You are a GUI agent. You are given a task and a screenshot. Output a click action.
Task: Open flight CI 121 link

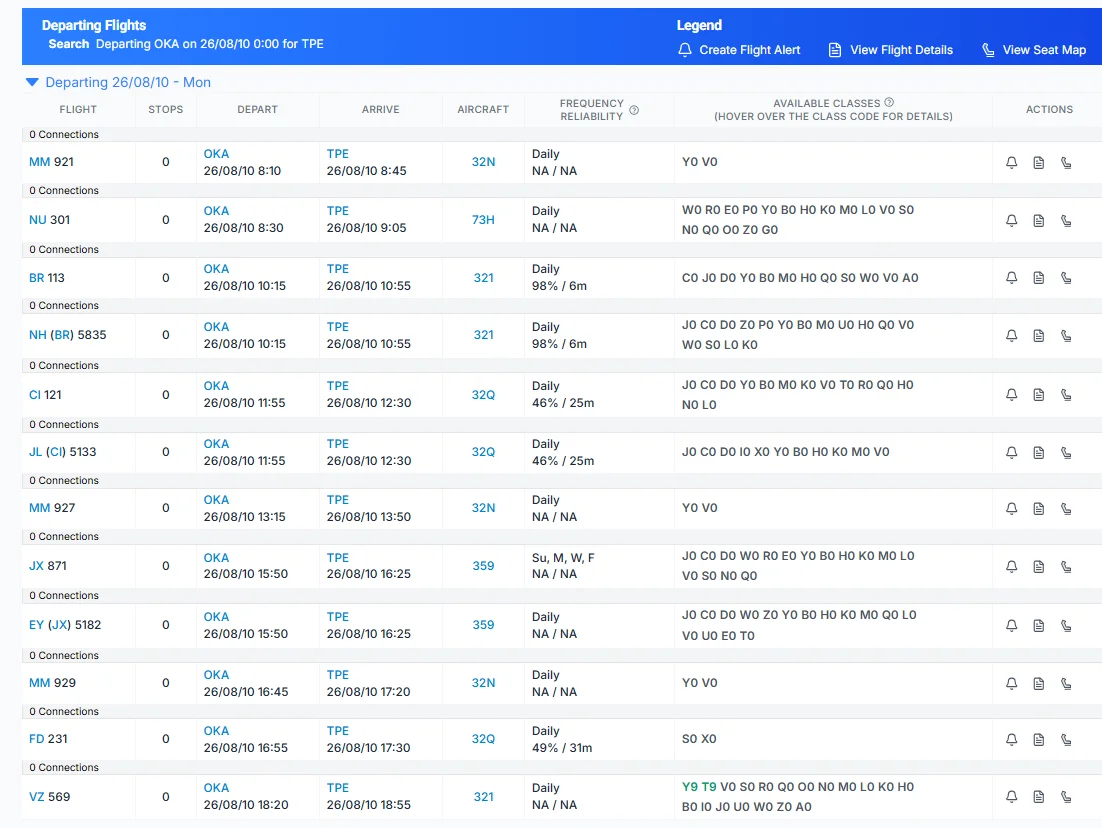click(45, 395)
